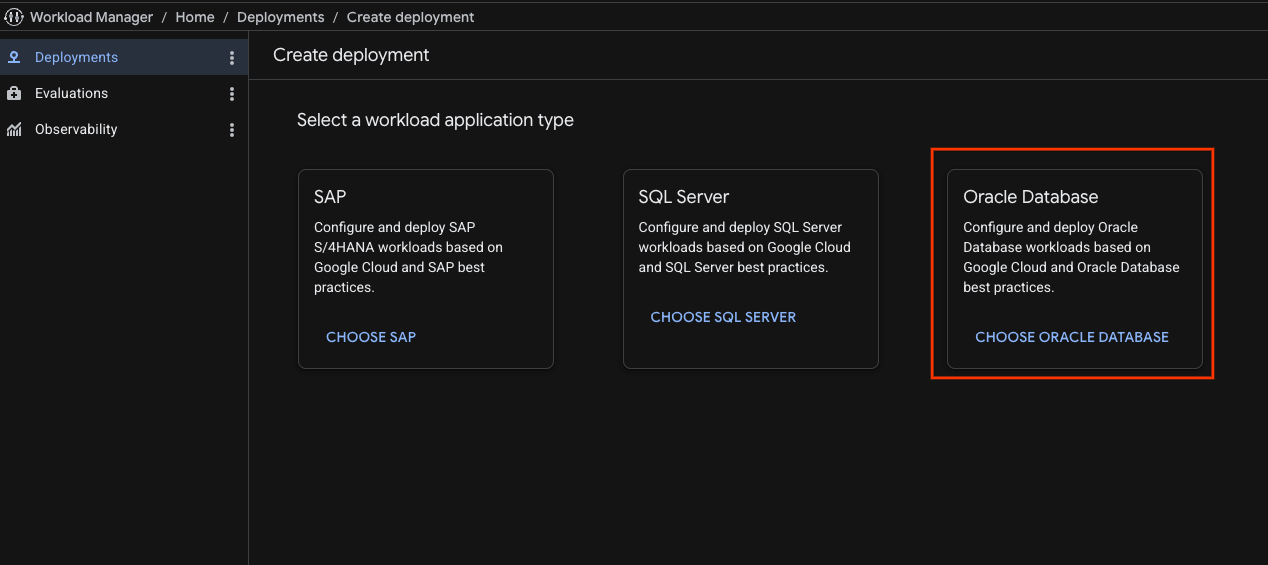Viewport: 1268px width, 565px height.
Task: Click the Deployments sidebar icon
Action: point(14,57)
